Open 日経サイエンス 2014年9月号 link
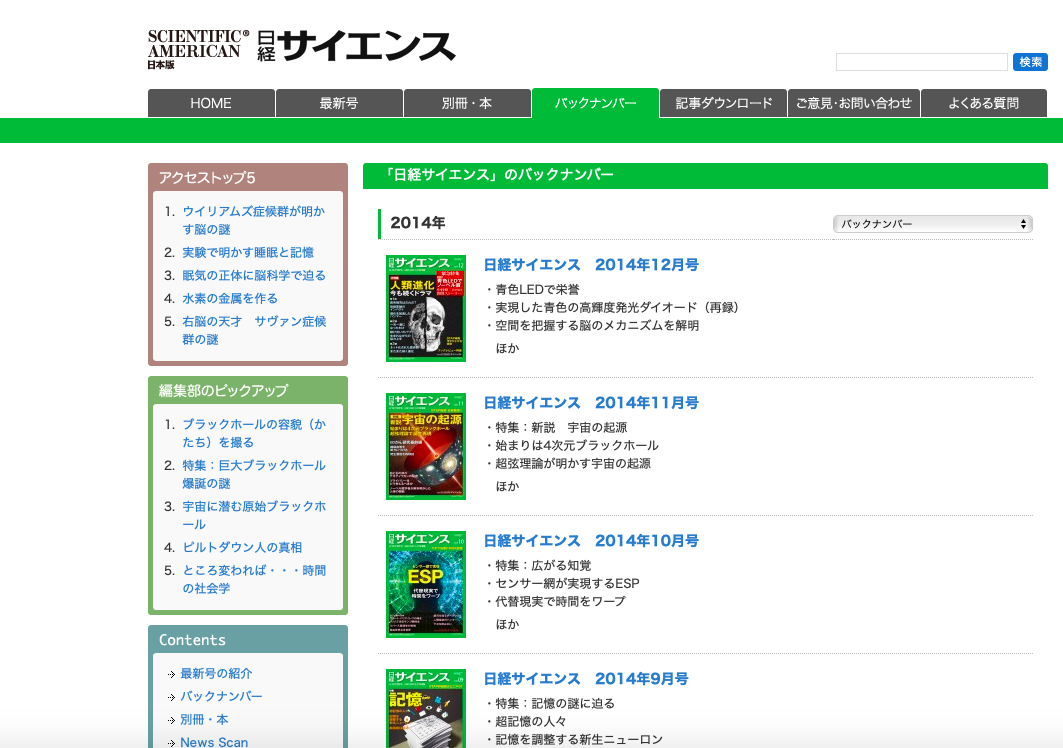 [x=586, y=679]
